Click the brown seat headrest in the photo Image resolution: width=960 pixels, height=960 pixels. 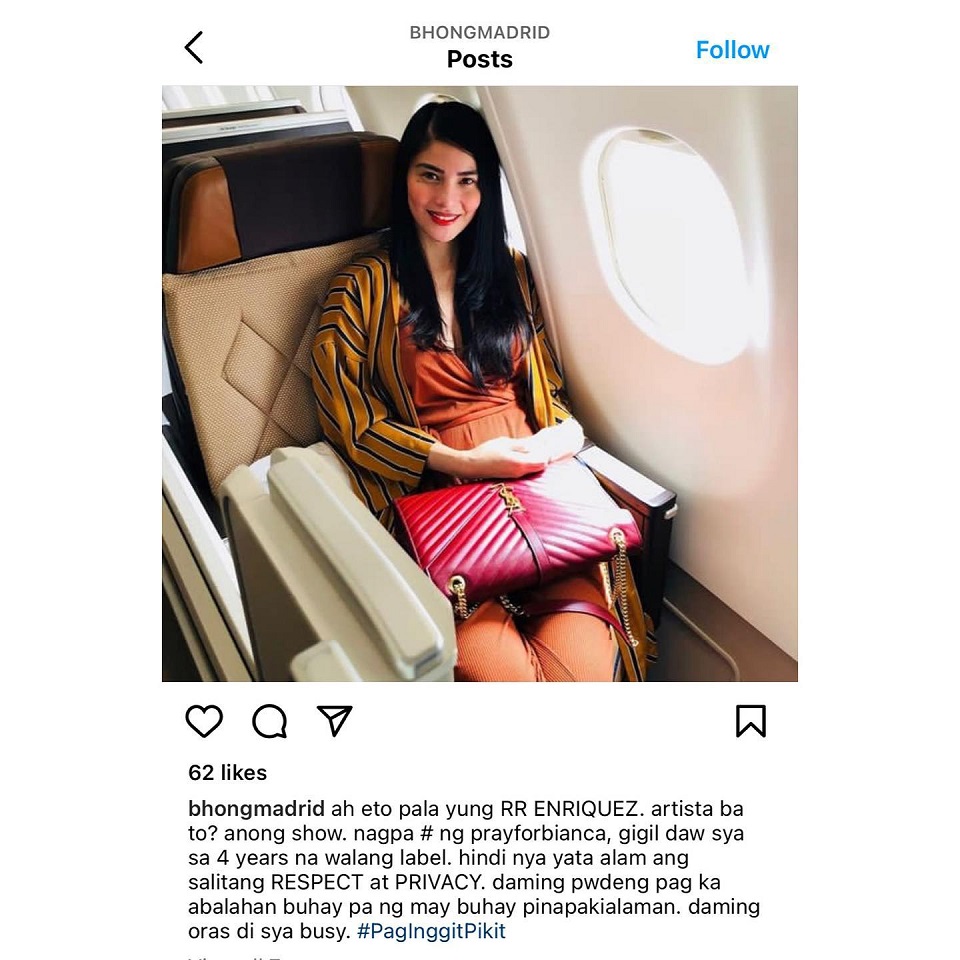click(x=279, y=202)
